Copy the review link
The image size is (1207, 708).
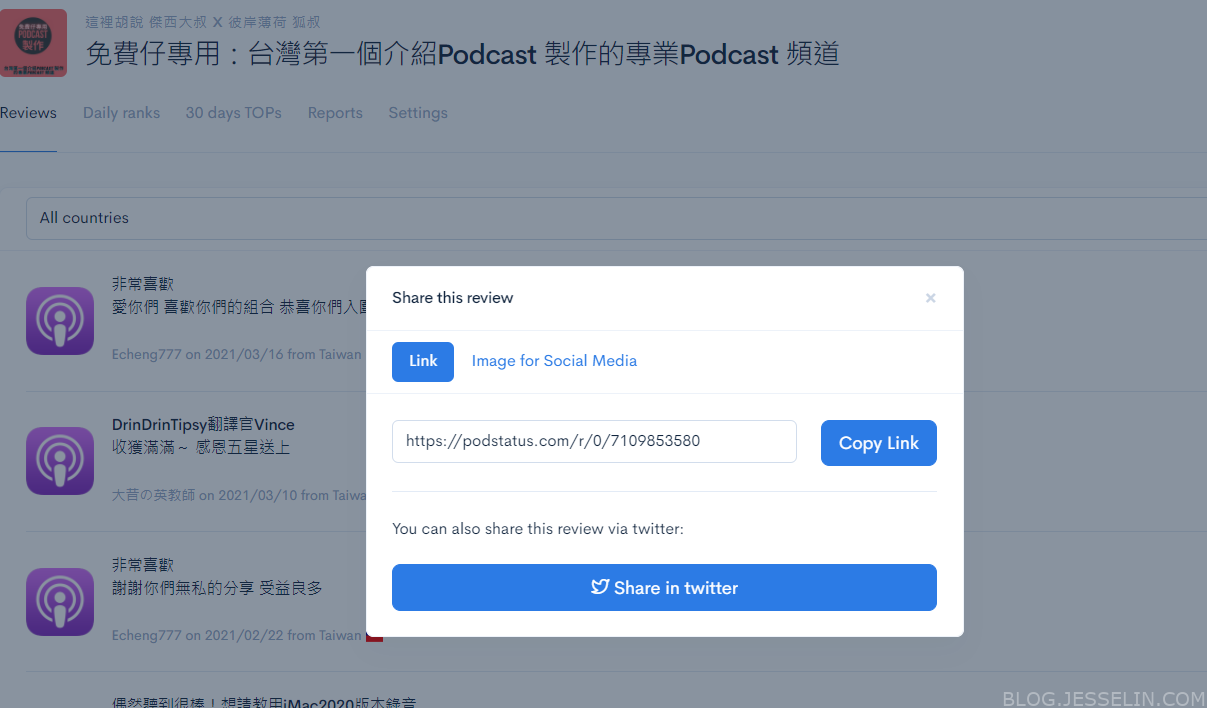pyautogui.click(x=879, y=443)
